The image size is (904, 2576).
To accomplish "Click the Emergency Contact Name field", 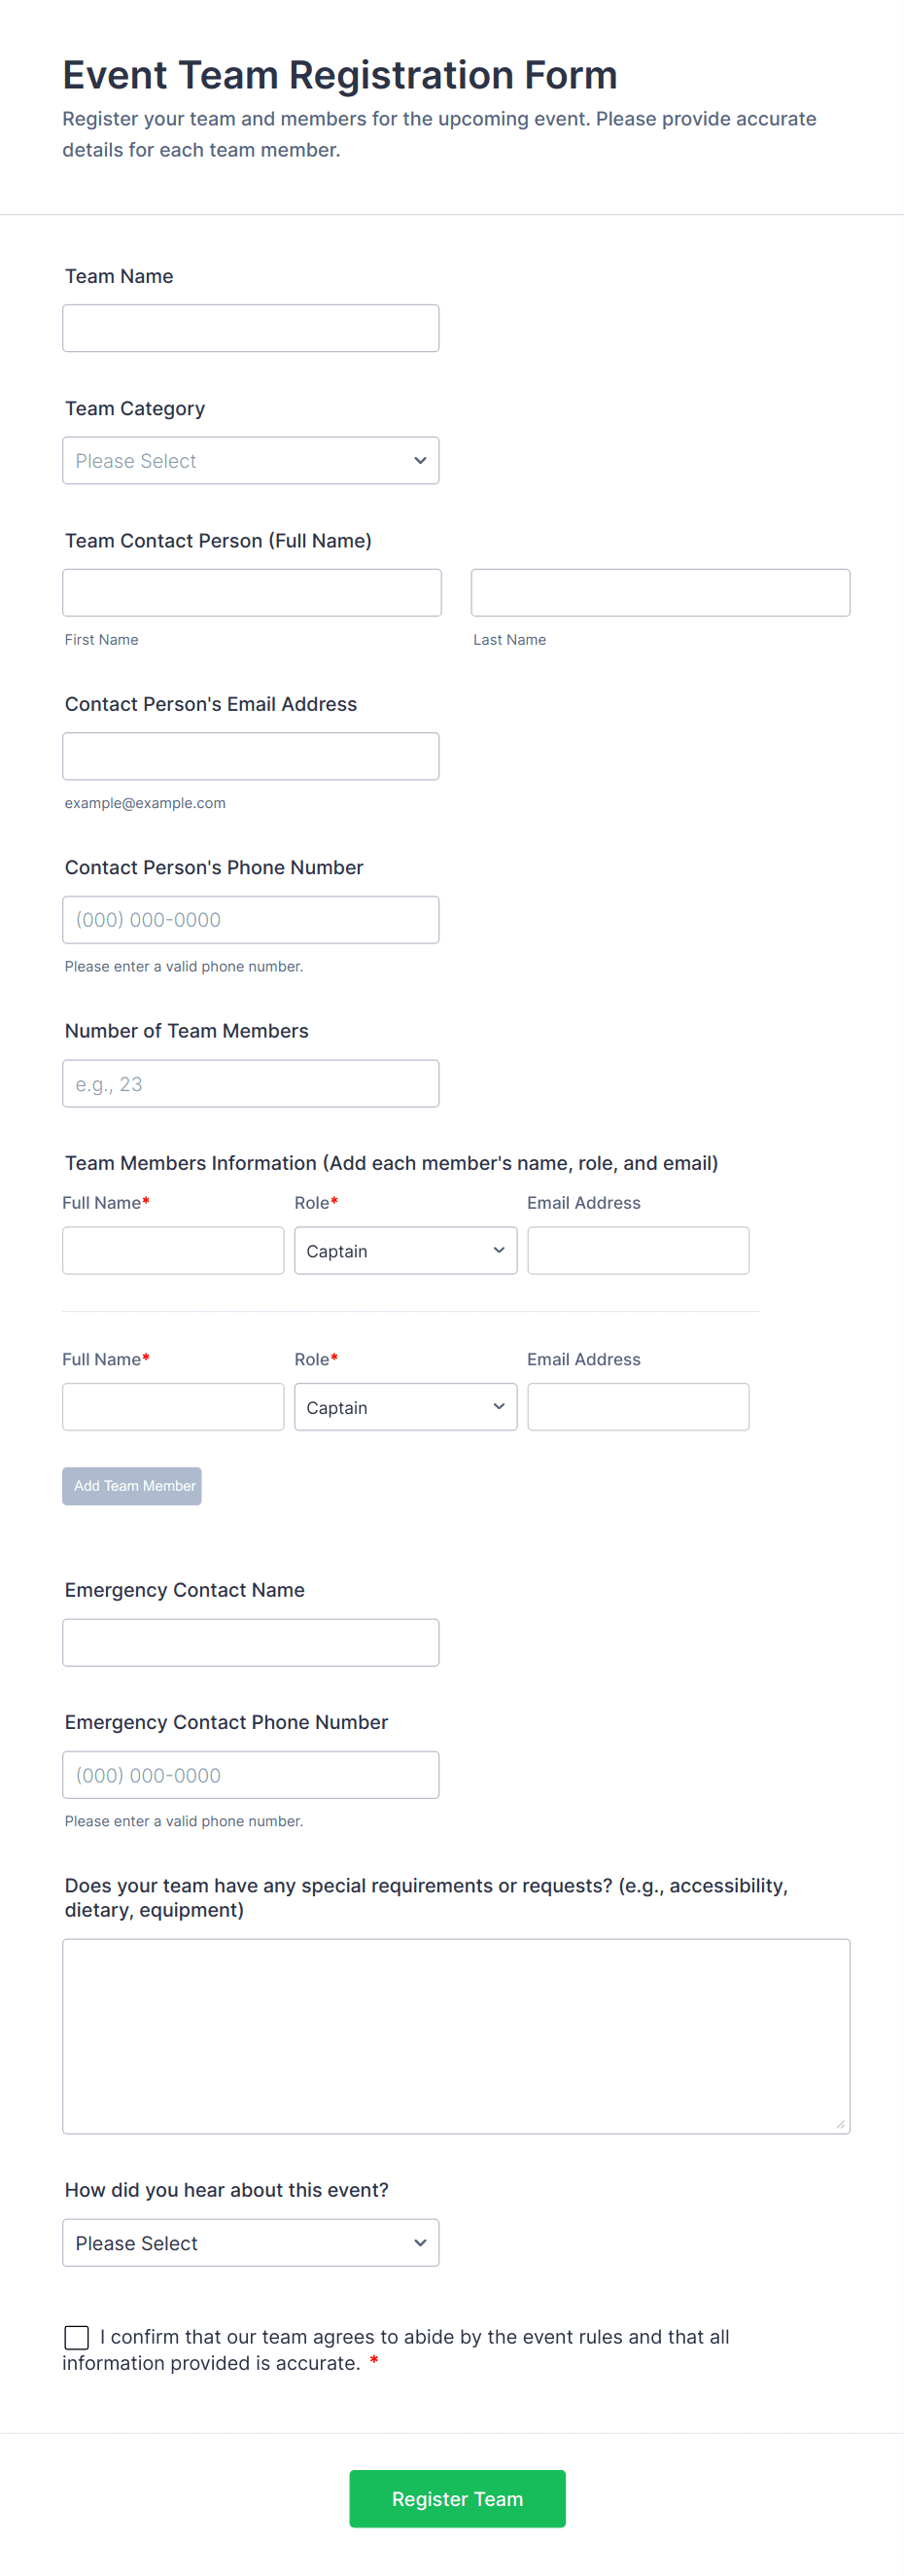I will click(x=250, y=1642).
